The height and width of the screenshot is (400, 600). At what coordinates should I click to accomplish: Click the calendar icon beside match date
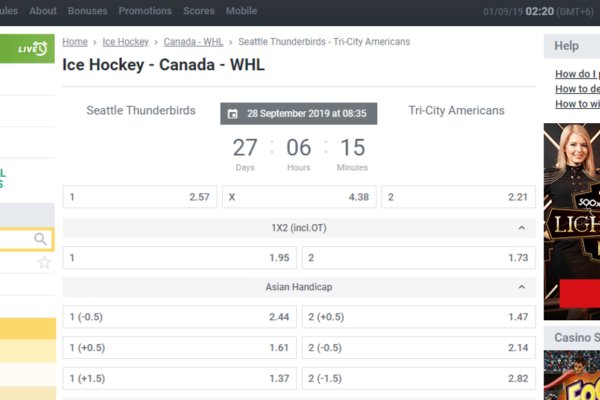[x=233, y=113]
